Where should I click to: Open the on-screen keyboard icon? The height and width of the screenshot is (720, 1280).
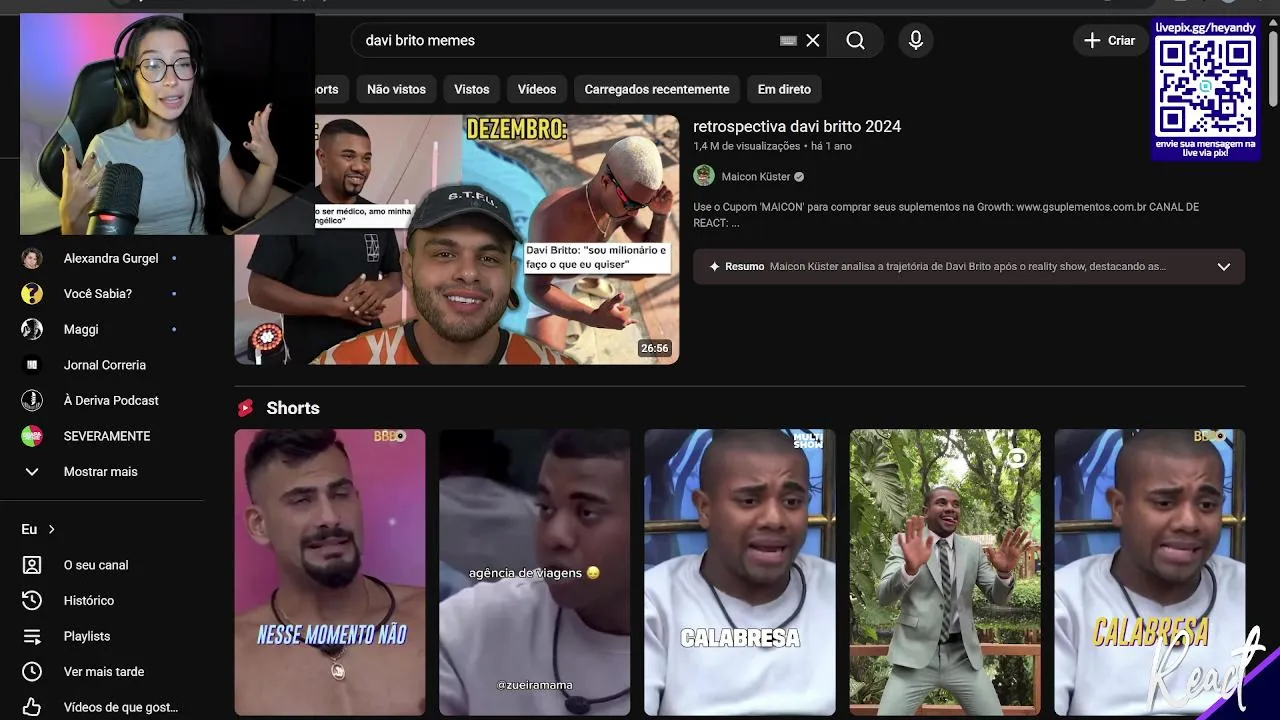[788, 40]
